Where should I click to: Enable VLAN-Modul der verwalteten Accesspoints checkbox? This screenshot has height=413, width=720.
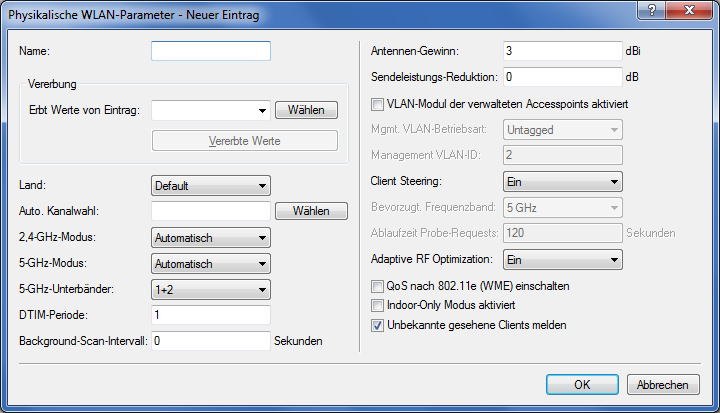point(377,103)
